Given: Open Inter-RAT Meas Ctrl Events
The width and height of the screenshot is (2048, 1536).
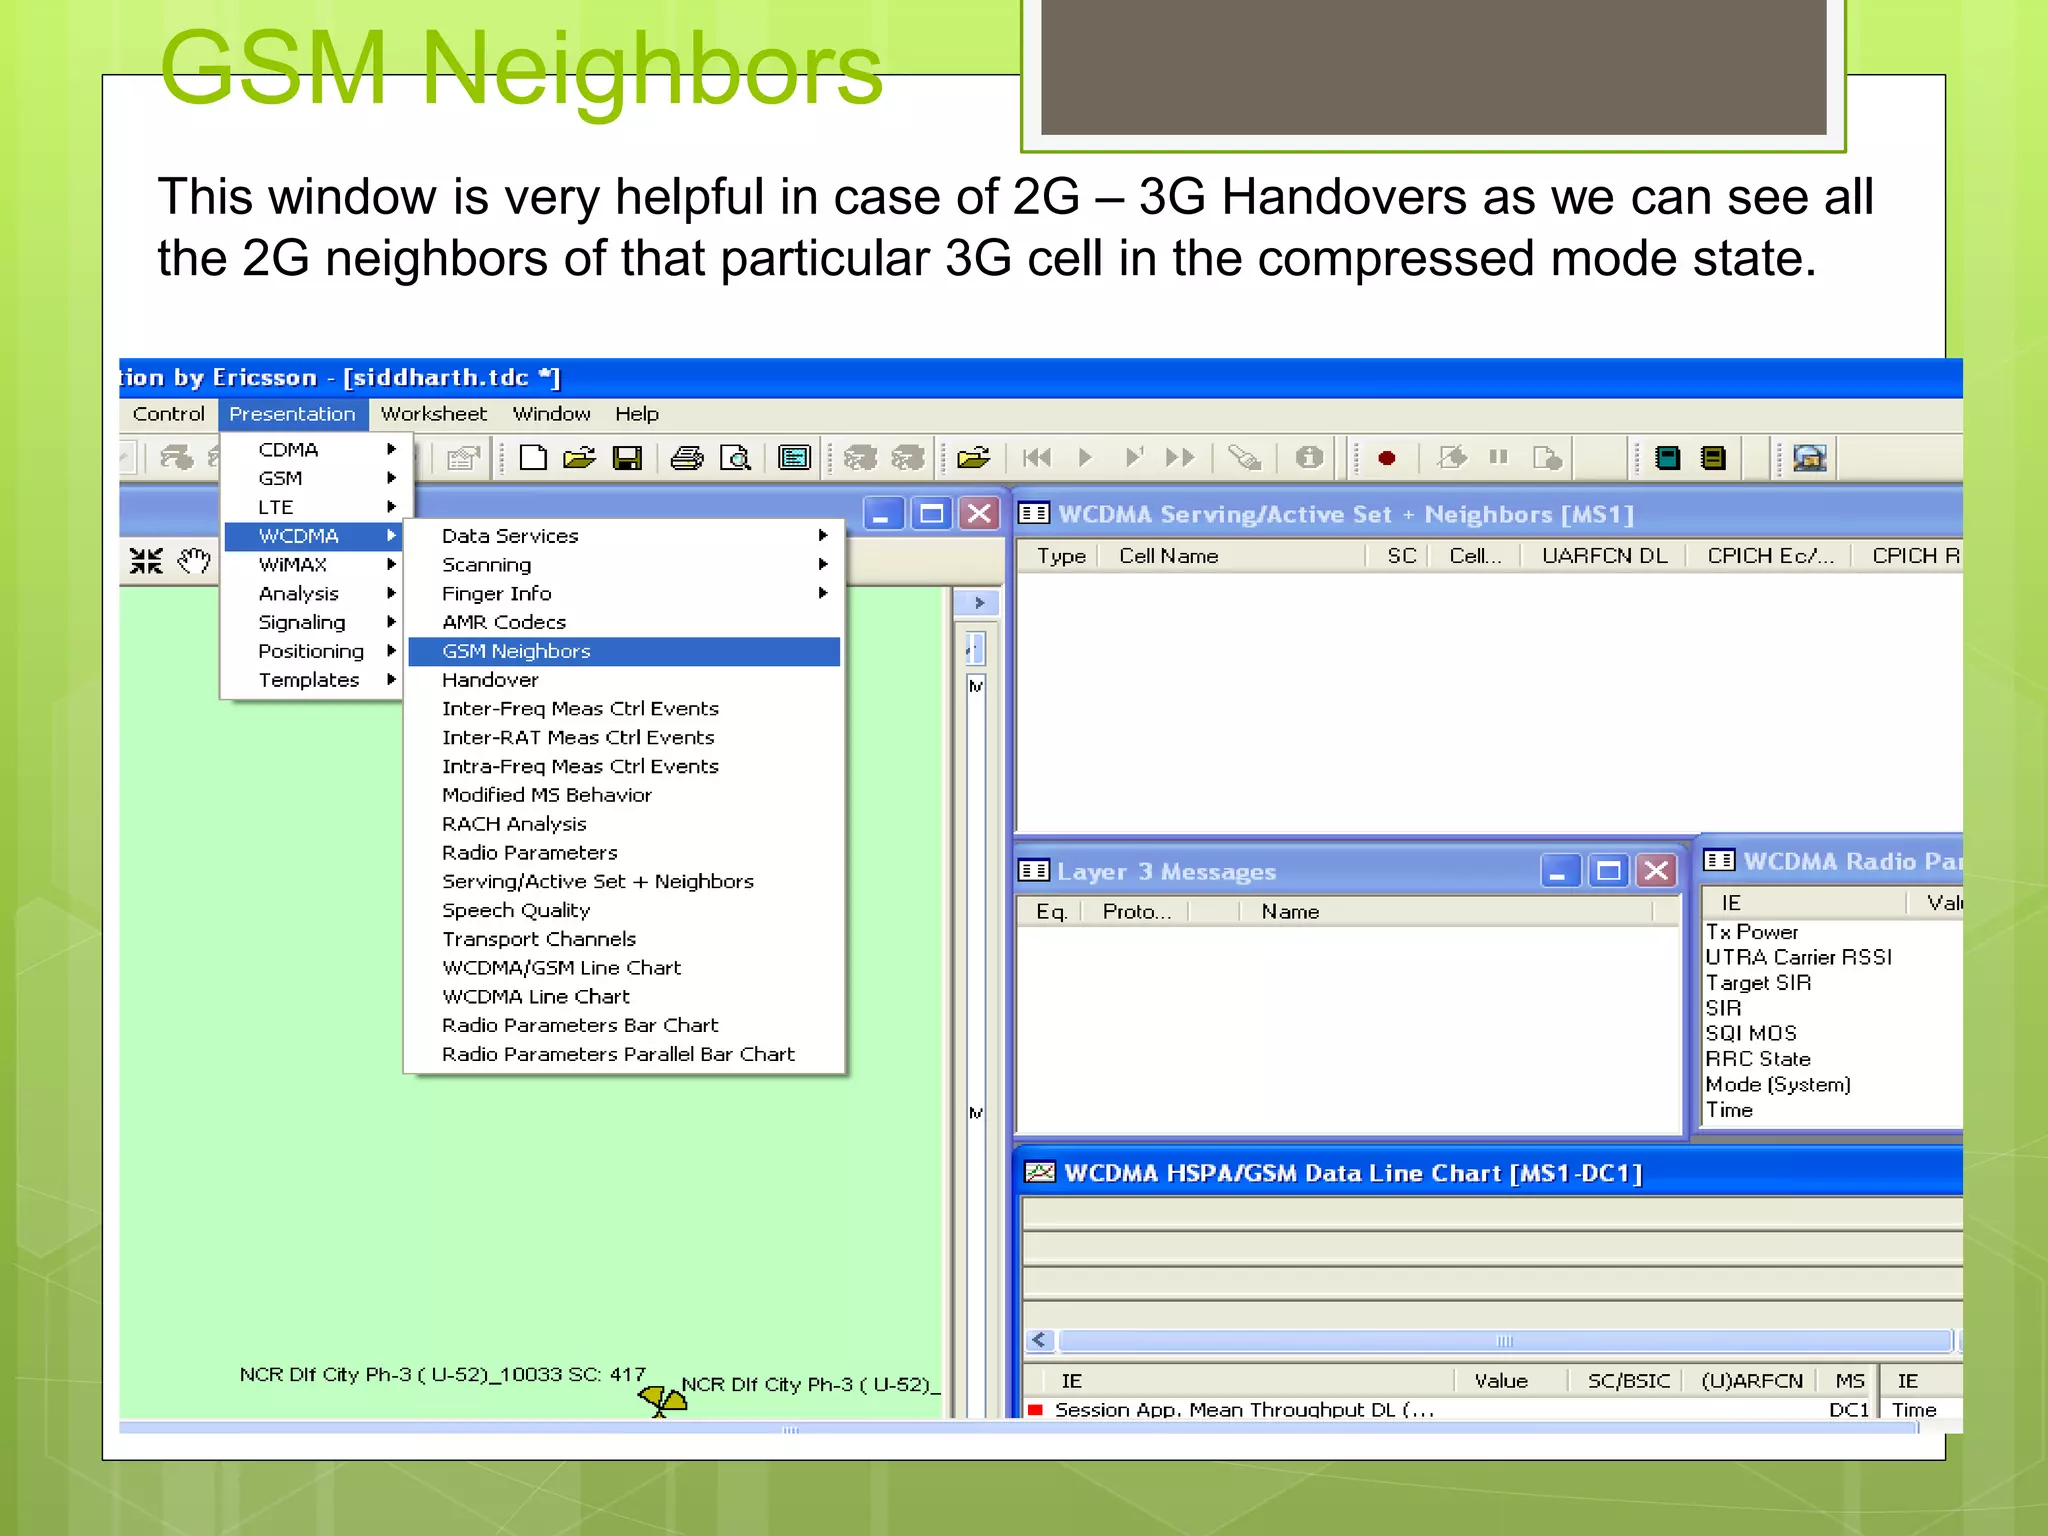Looking at the screenshot, I should click(x=625, y=737).
